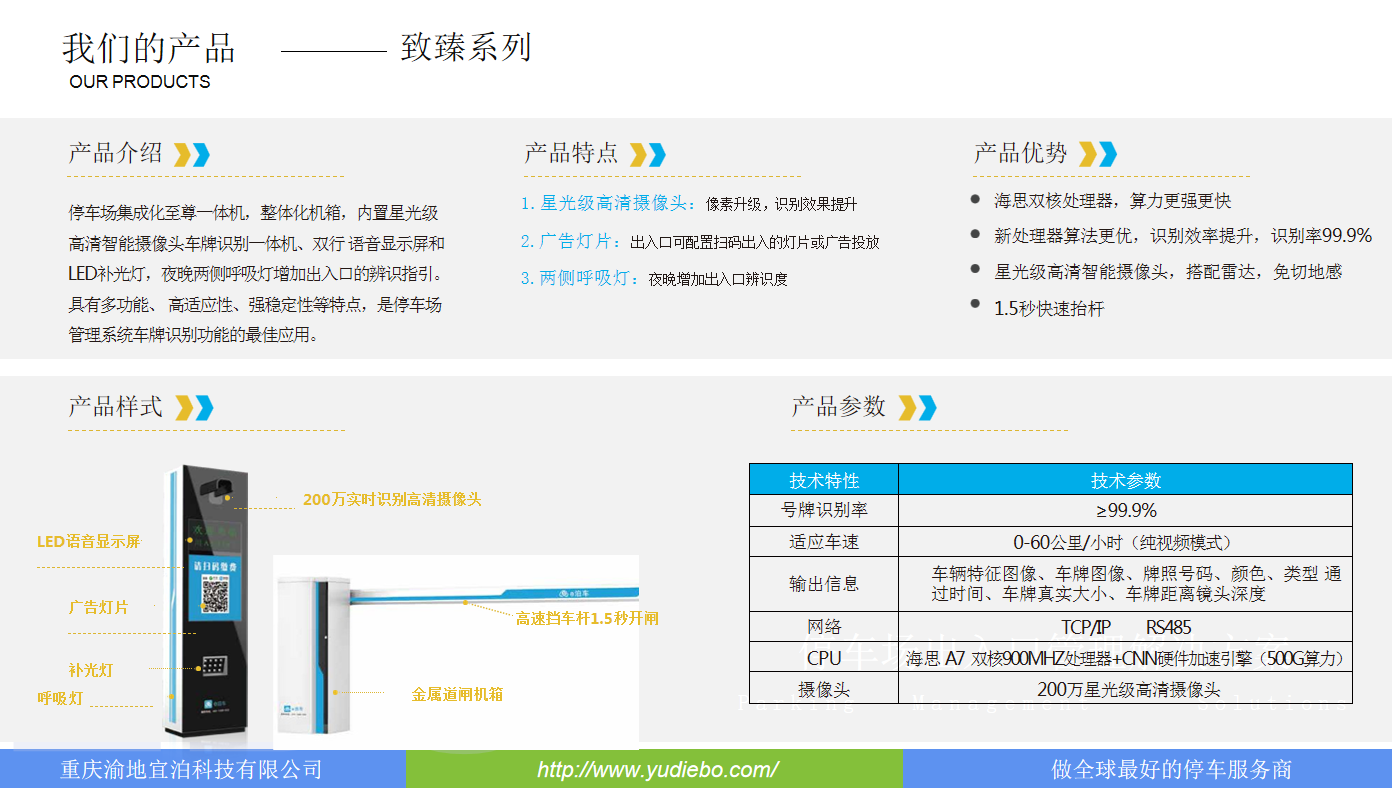Click the LED语音显示屏 callout label
The width and height of the screenshot is (1392, 788).
(x=88, y=542)
